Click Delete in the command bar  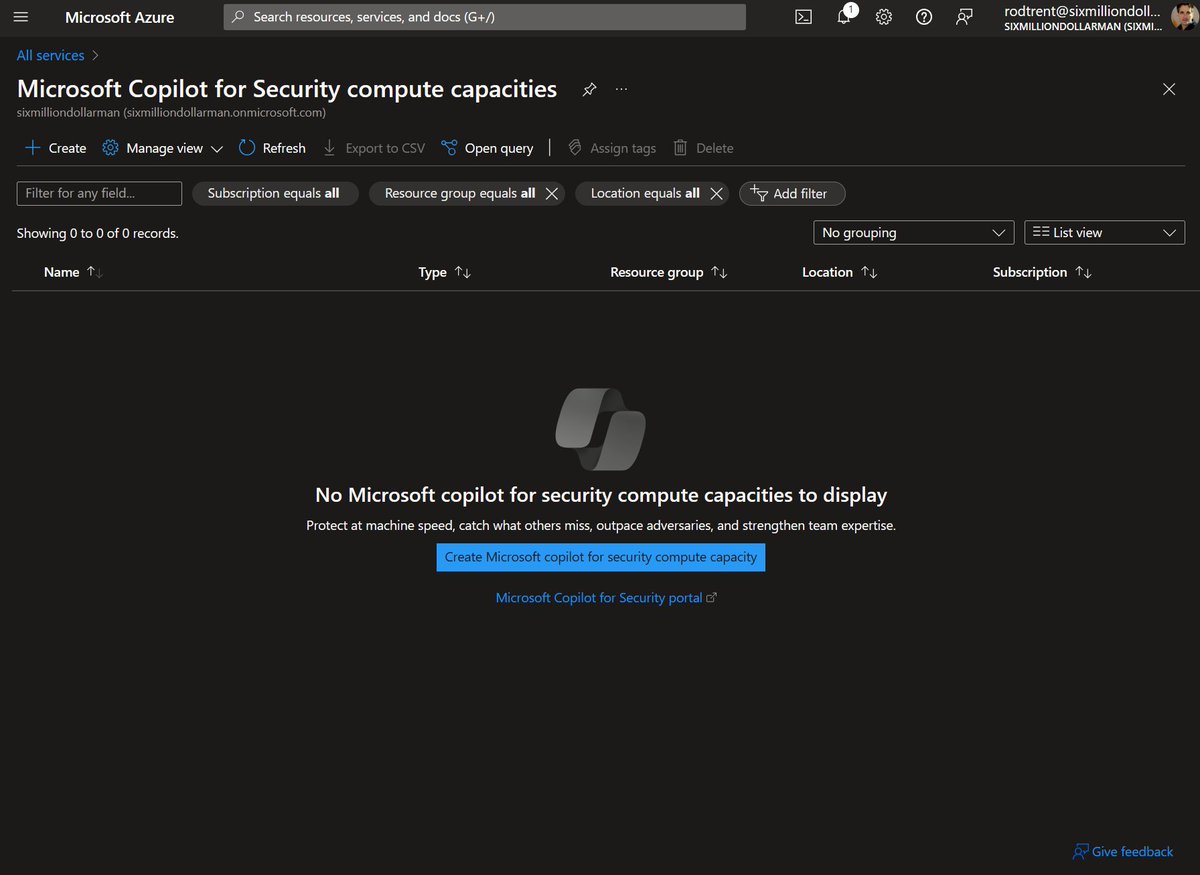[x=703, y=148]
